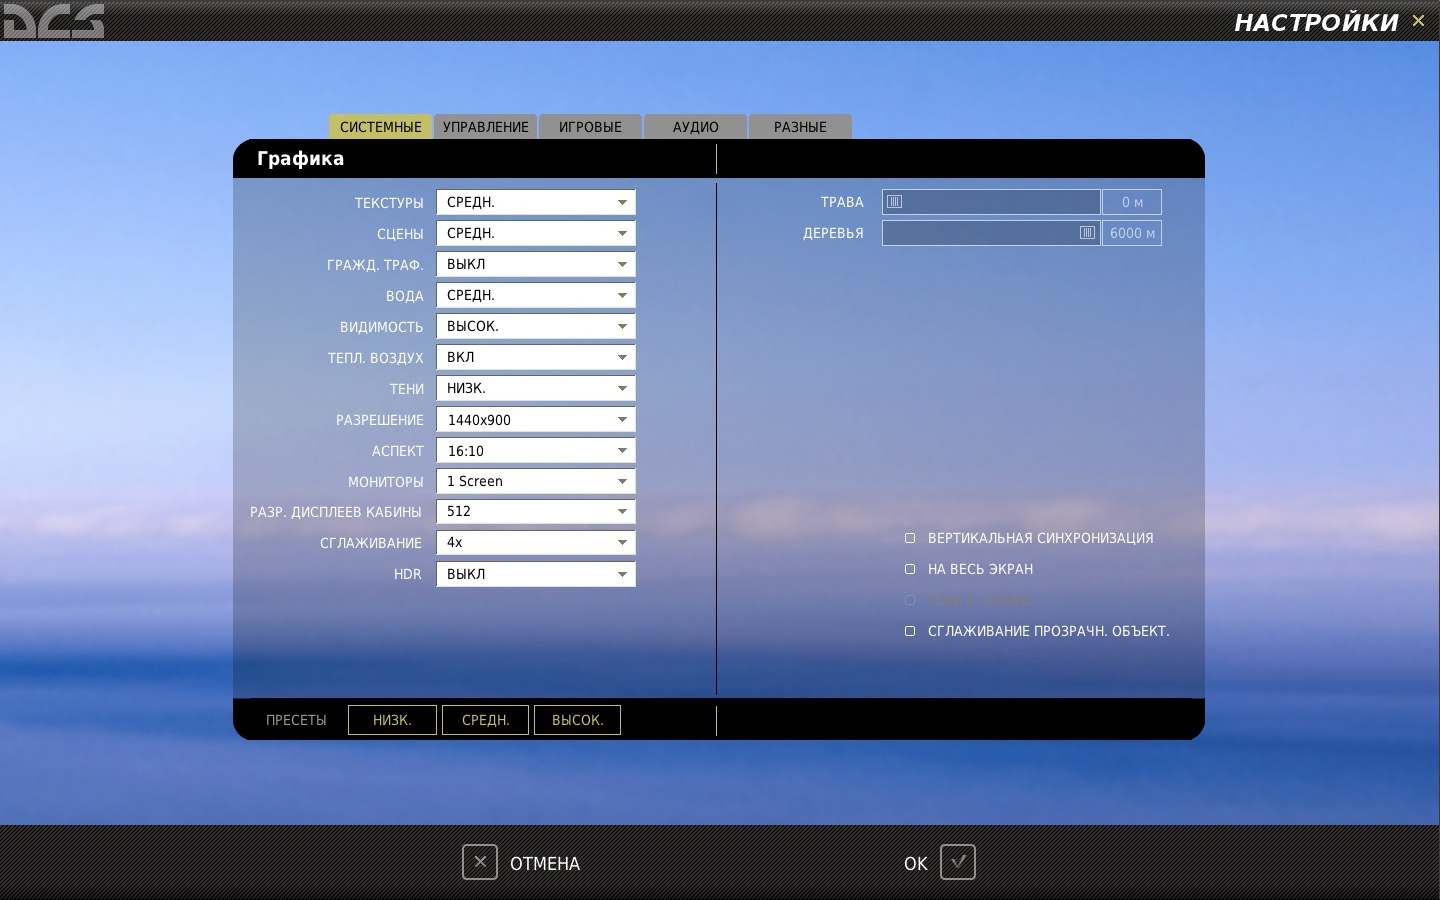
Task: Click the ДЕРЕВЬЯ slider handle
Action: (x=1087, y=233)
